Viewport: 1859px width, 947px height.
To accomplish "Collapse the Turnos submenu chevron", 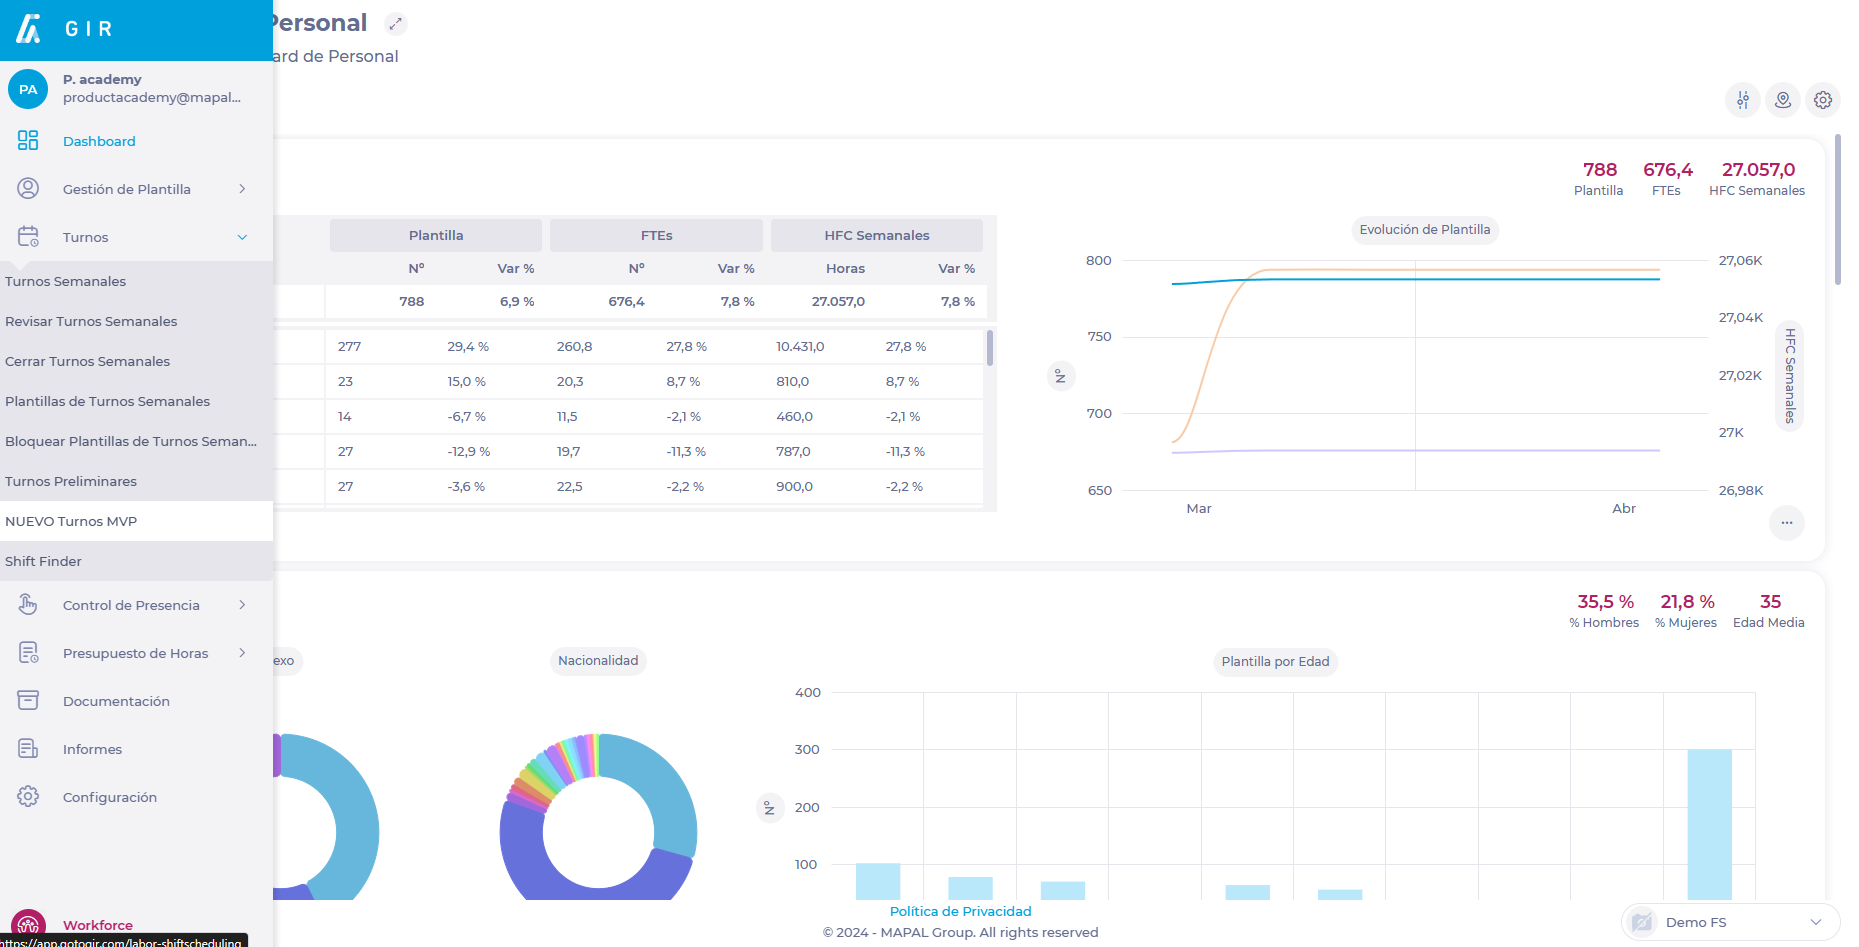I will click(242, 237).
